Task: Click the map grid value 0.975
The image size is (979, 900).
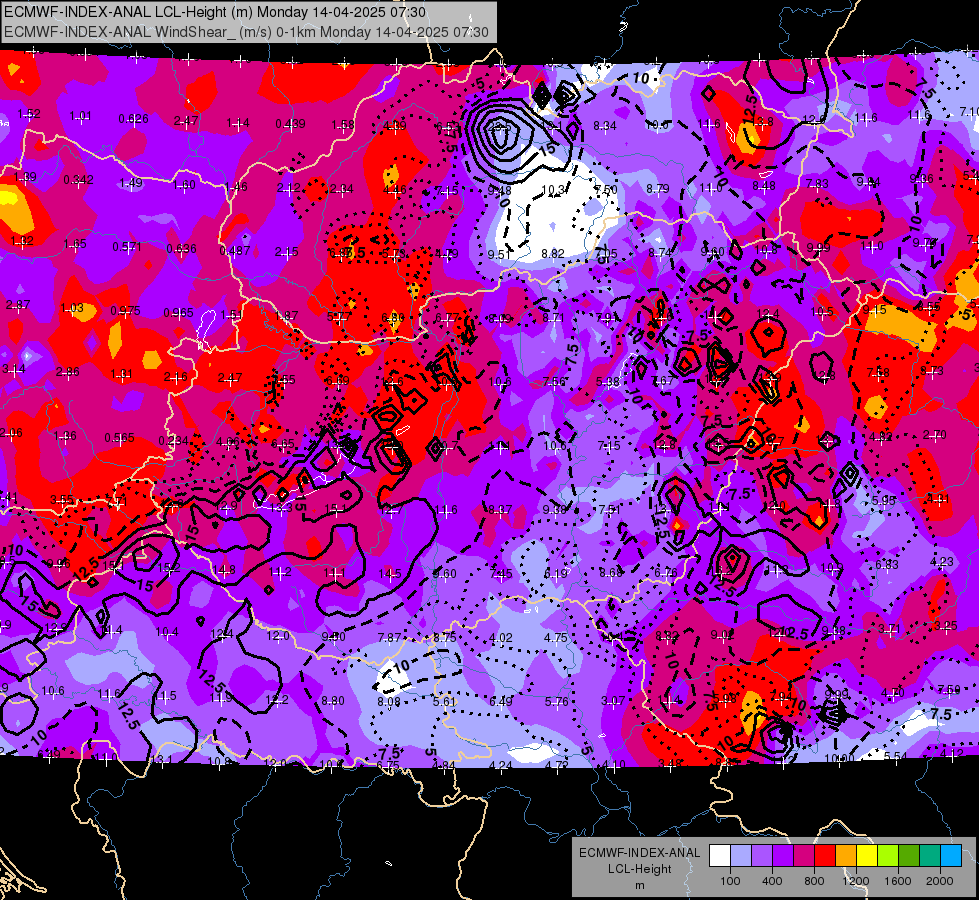Action: [125, 310]
